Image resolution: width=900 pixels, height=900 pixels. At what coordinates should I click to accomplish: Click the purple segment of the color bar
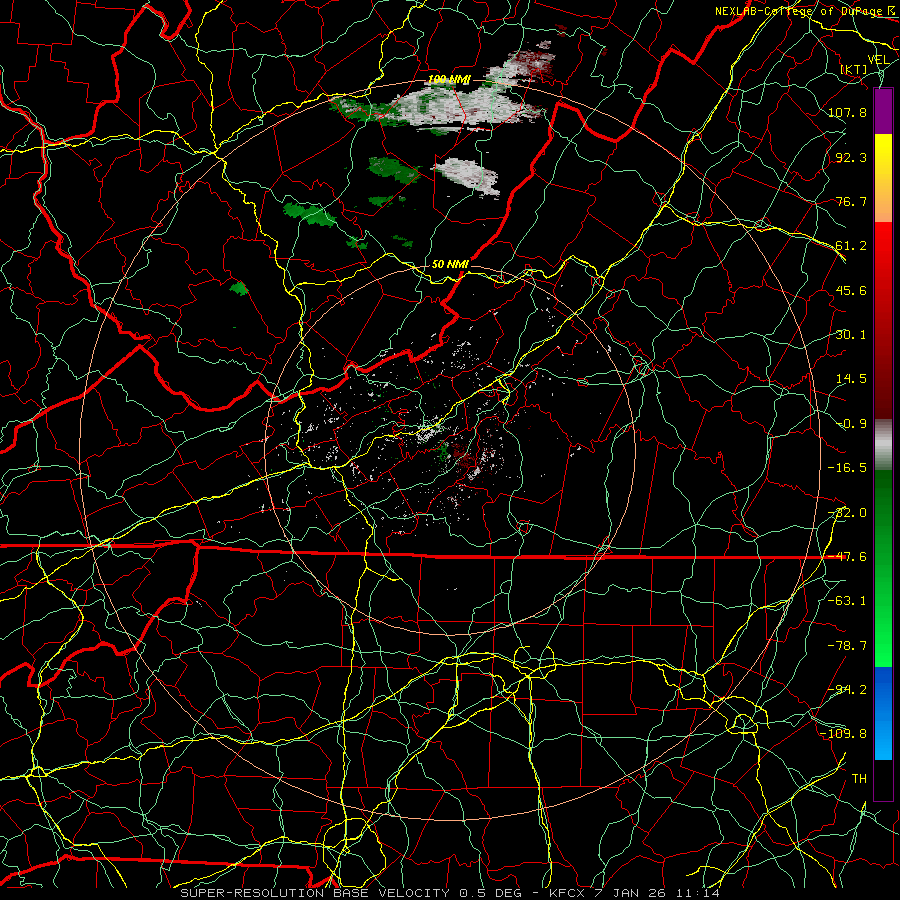[883, 112]
